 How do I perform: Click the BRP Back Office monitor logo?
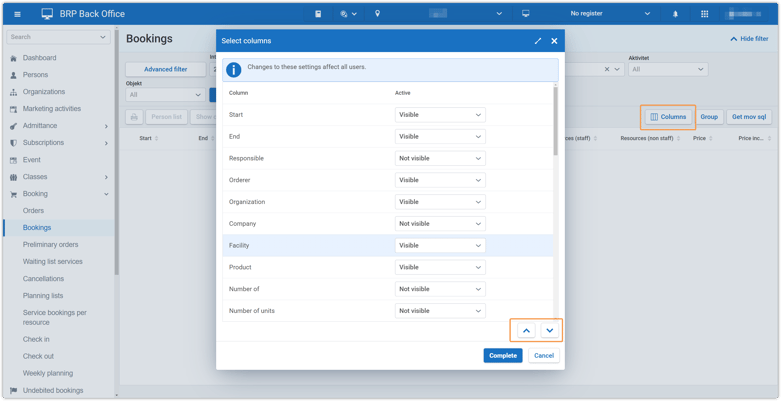[x=47, y=14]
